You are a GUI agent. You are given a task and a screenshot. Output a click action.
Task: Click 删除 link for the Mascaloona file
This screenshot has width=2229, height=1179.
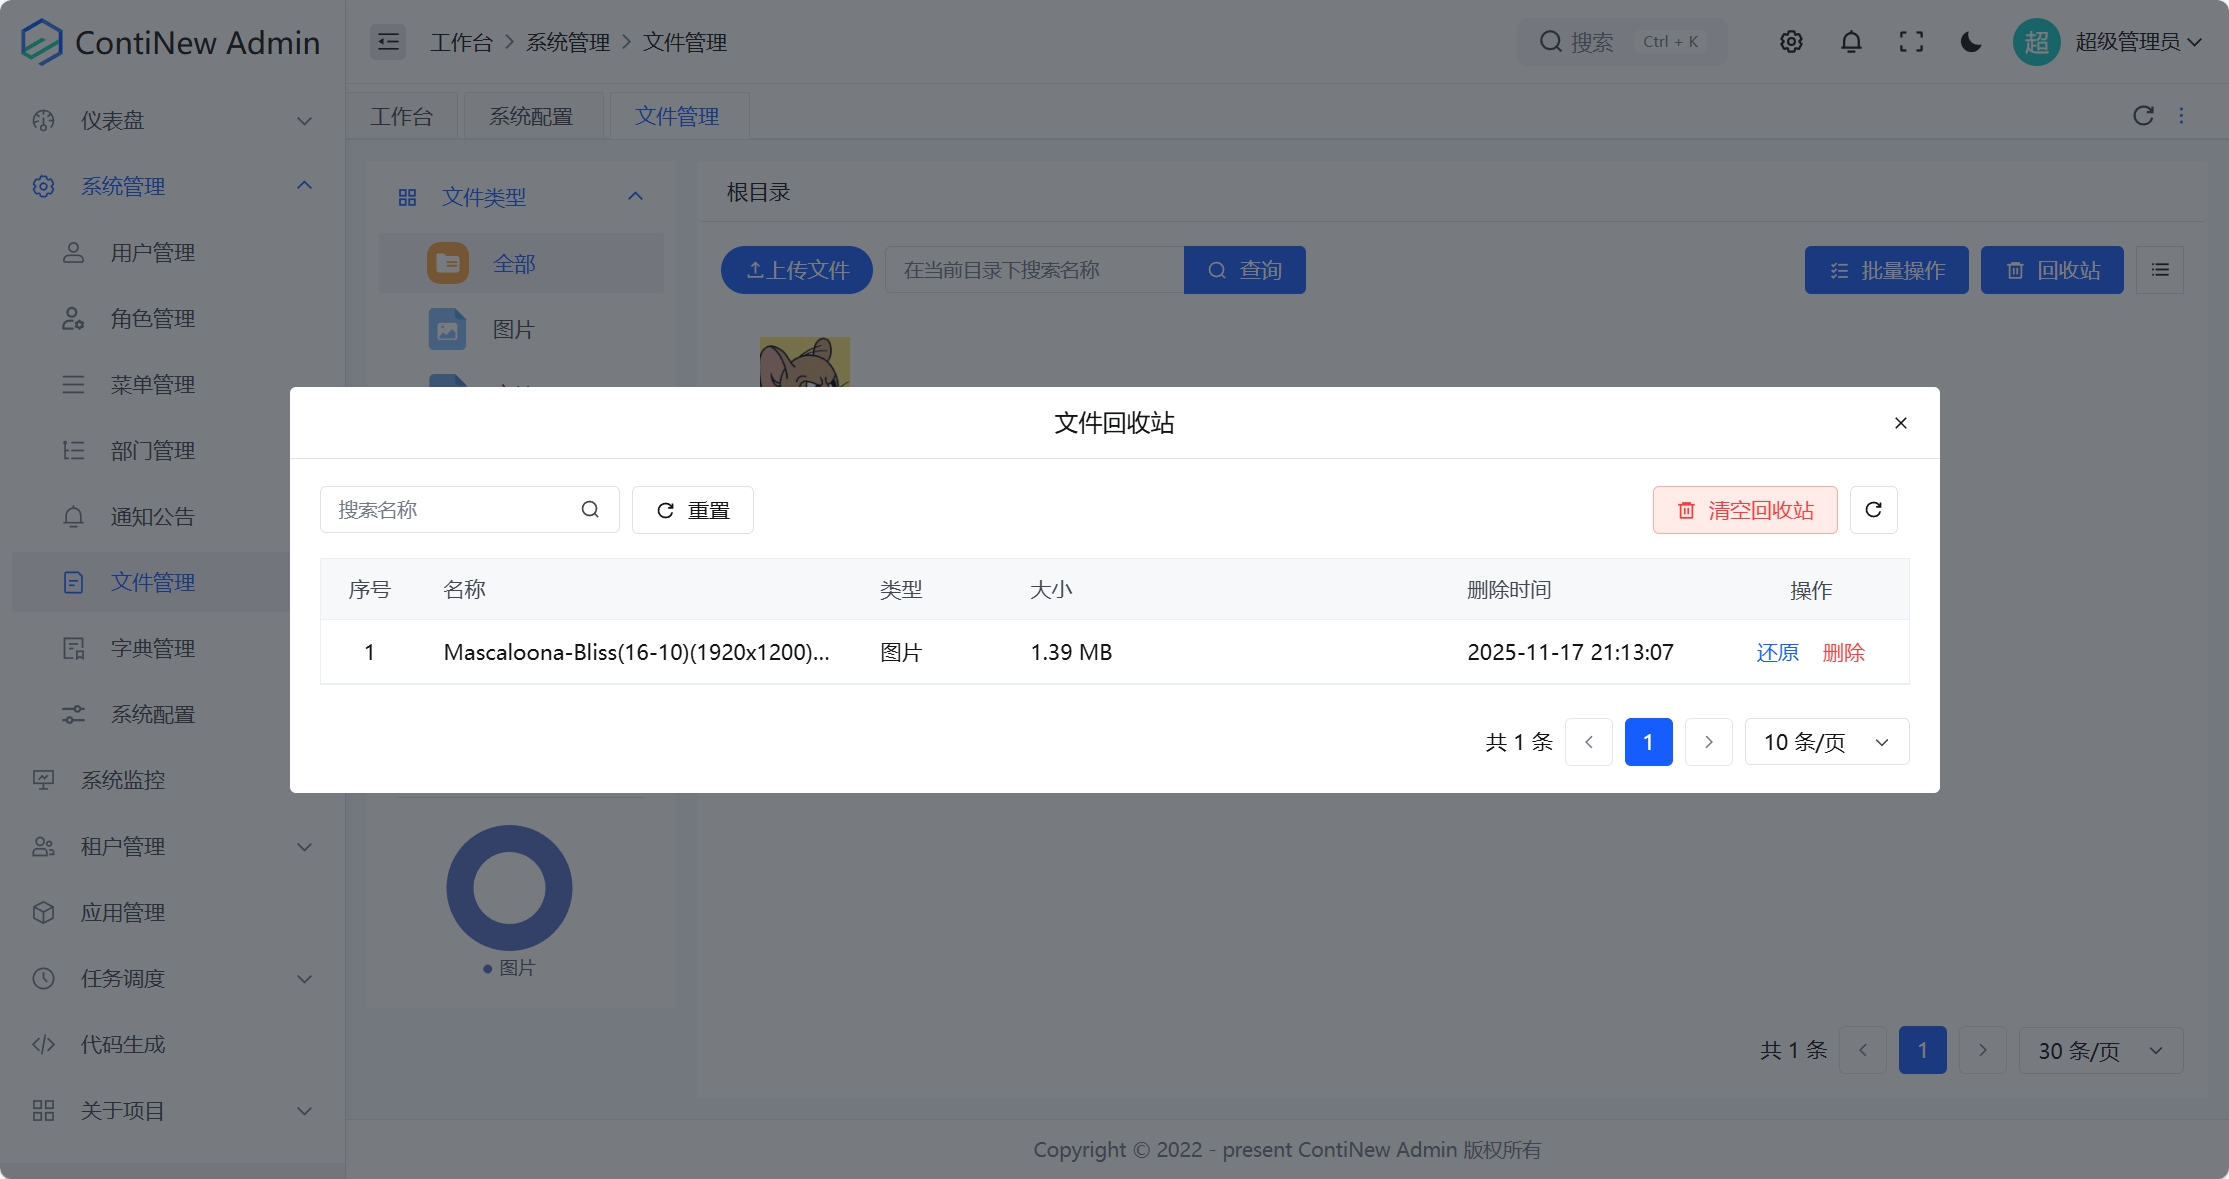pos(1843,653)
